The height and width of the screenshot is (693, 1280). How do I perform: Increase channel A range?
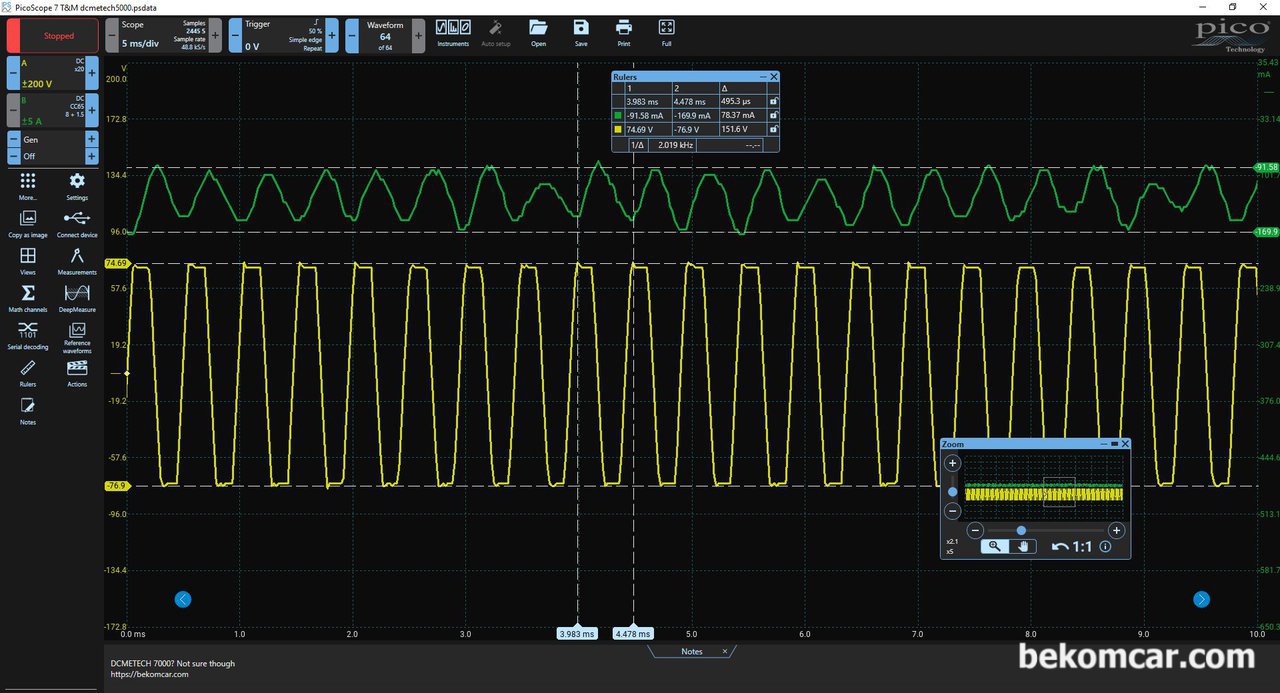pyautogui.click(x=92, y=73)
